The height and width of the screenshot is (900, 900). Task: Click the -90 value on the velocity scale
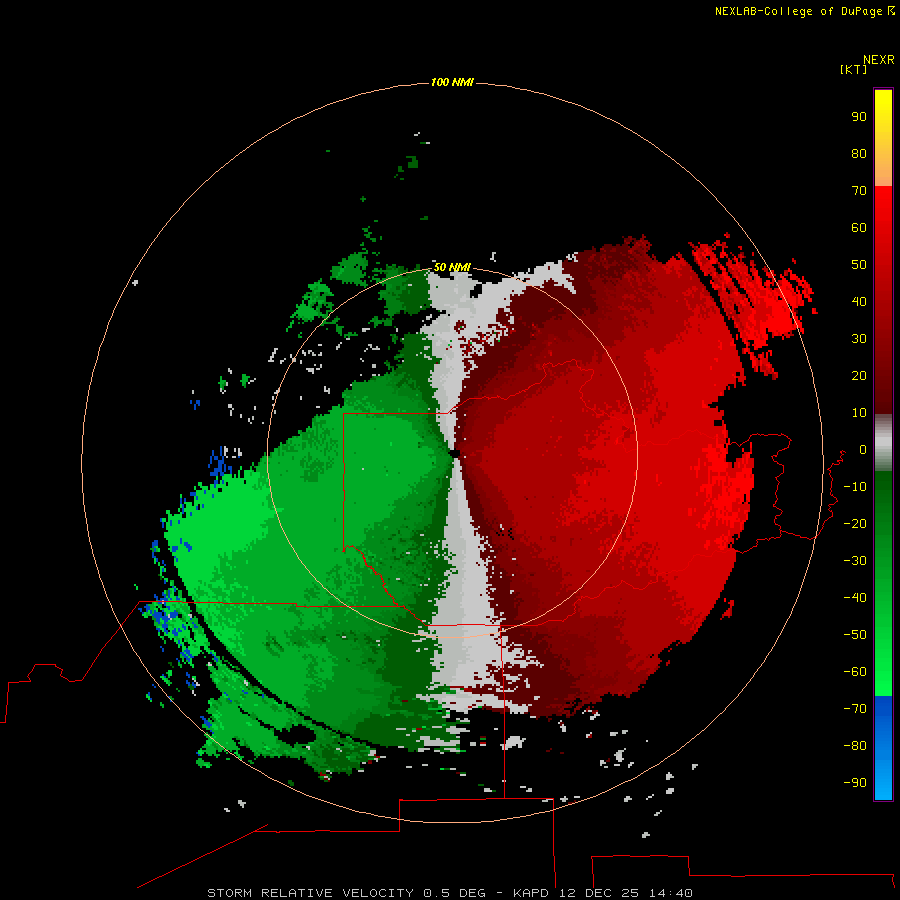[855, 783]
